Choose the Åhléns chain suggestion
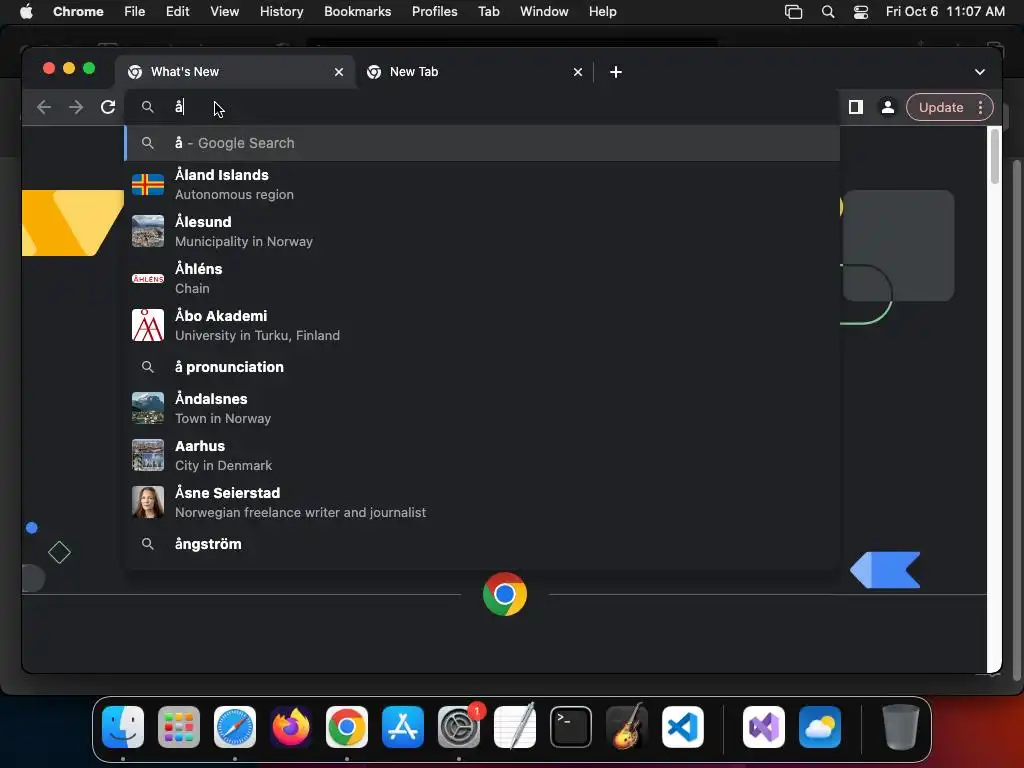The height and width of the screenshot is (768, 1024). (x=482, y=279)
